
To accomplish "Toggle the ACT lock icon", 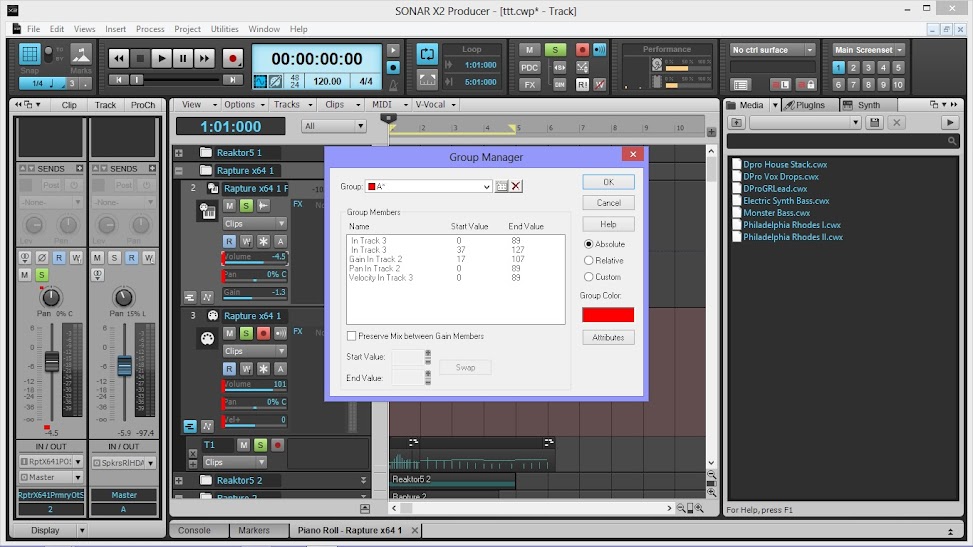I will coord(805,84).
